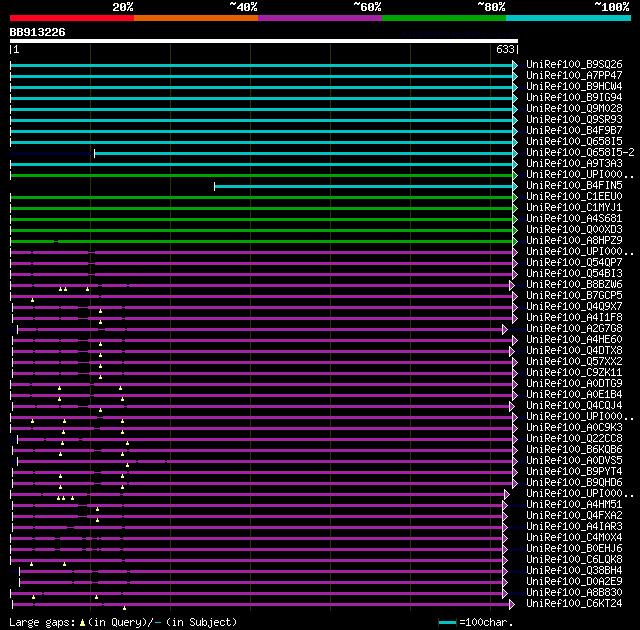This screenshot has width=640, height=630.
Task: Open hit UniRef100_B9HCW4
Action: [x=574, y=87]
